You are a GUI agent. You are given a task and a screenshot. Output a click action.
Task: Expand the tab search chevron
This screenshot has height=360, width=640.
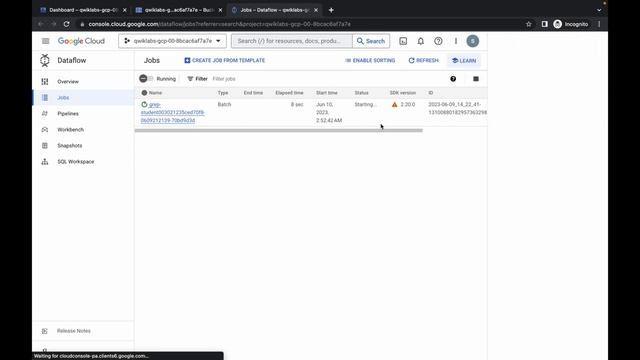click(599, 10)
